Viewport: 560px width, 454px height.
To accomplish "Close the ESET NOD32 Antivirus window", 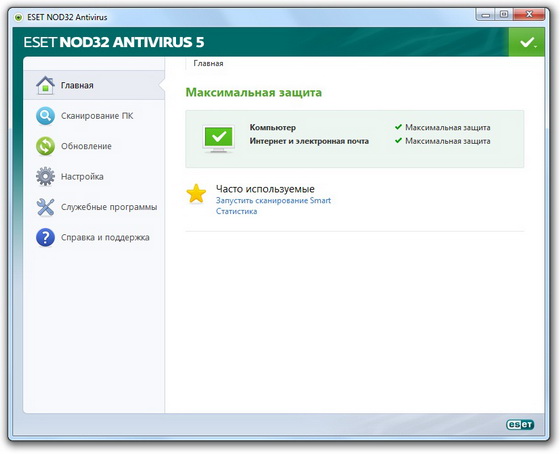I will click(x=529, y=15).
